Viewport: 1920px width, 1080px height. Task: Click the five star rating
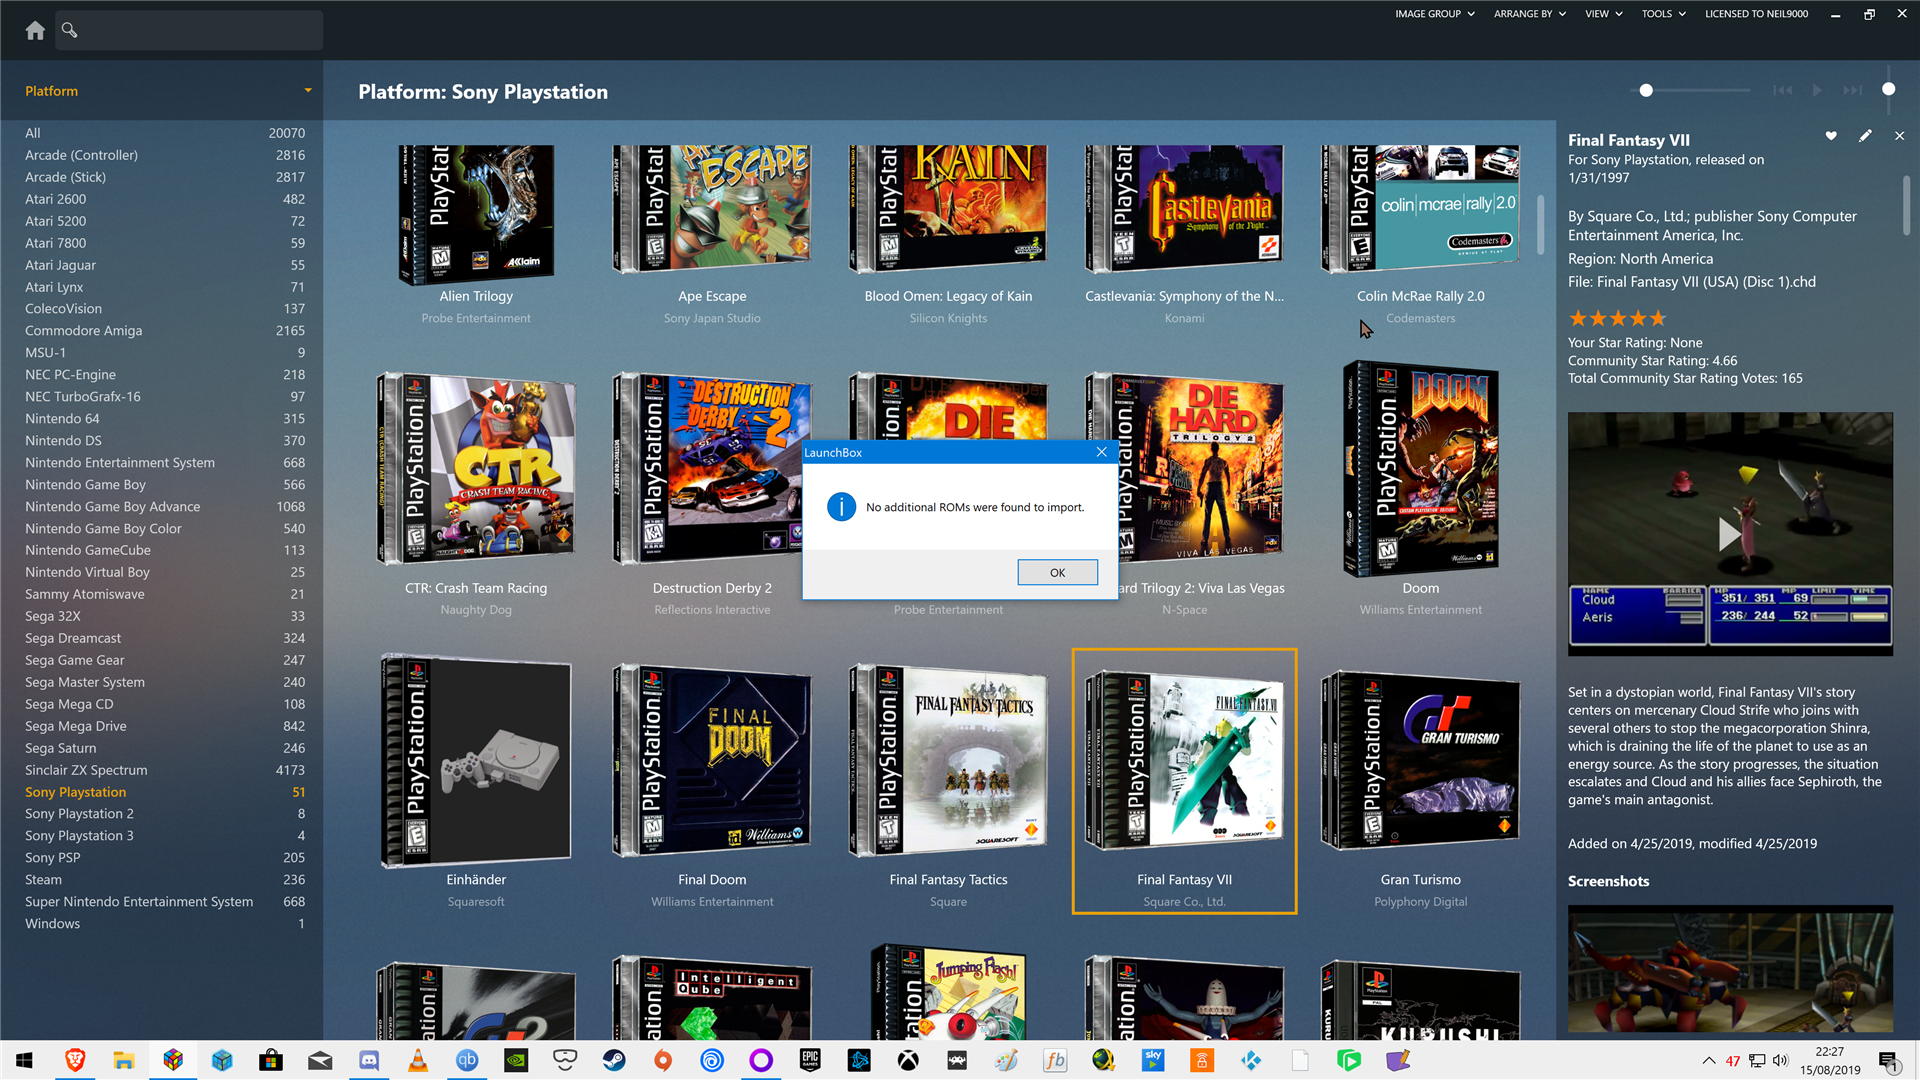pyautogui.click(x=1617, y=318)
